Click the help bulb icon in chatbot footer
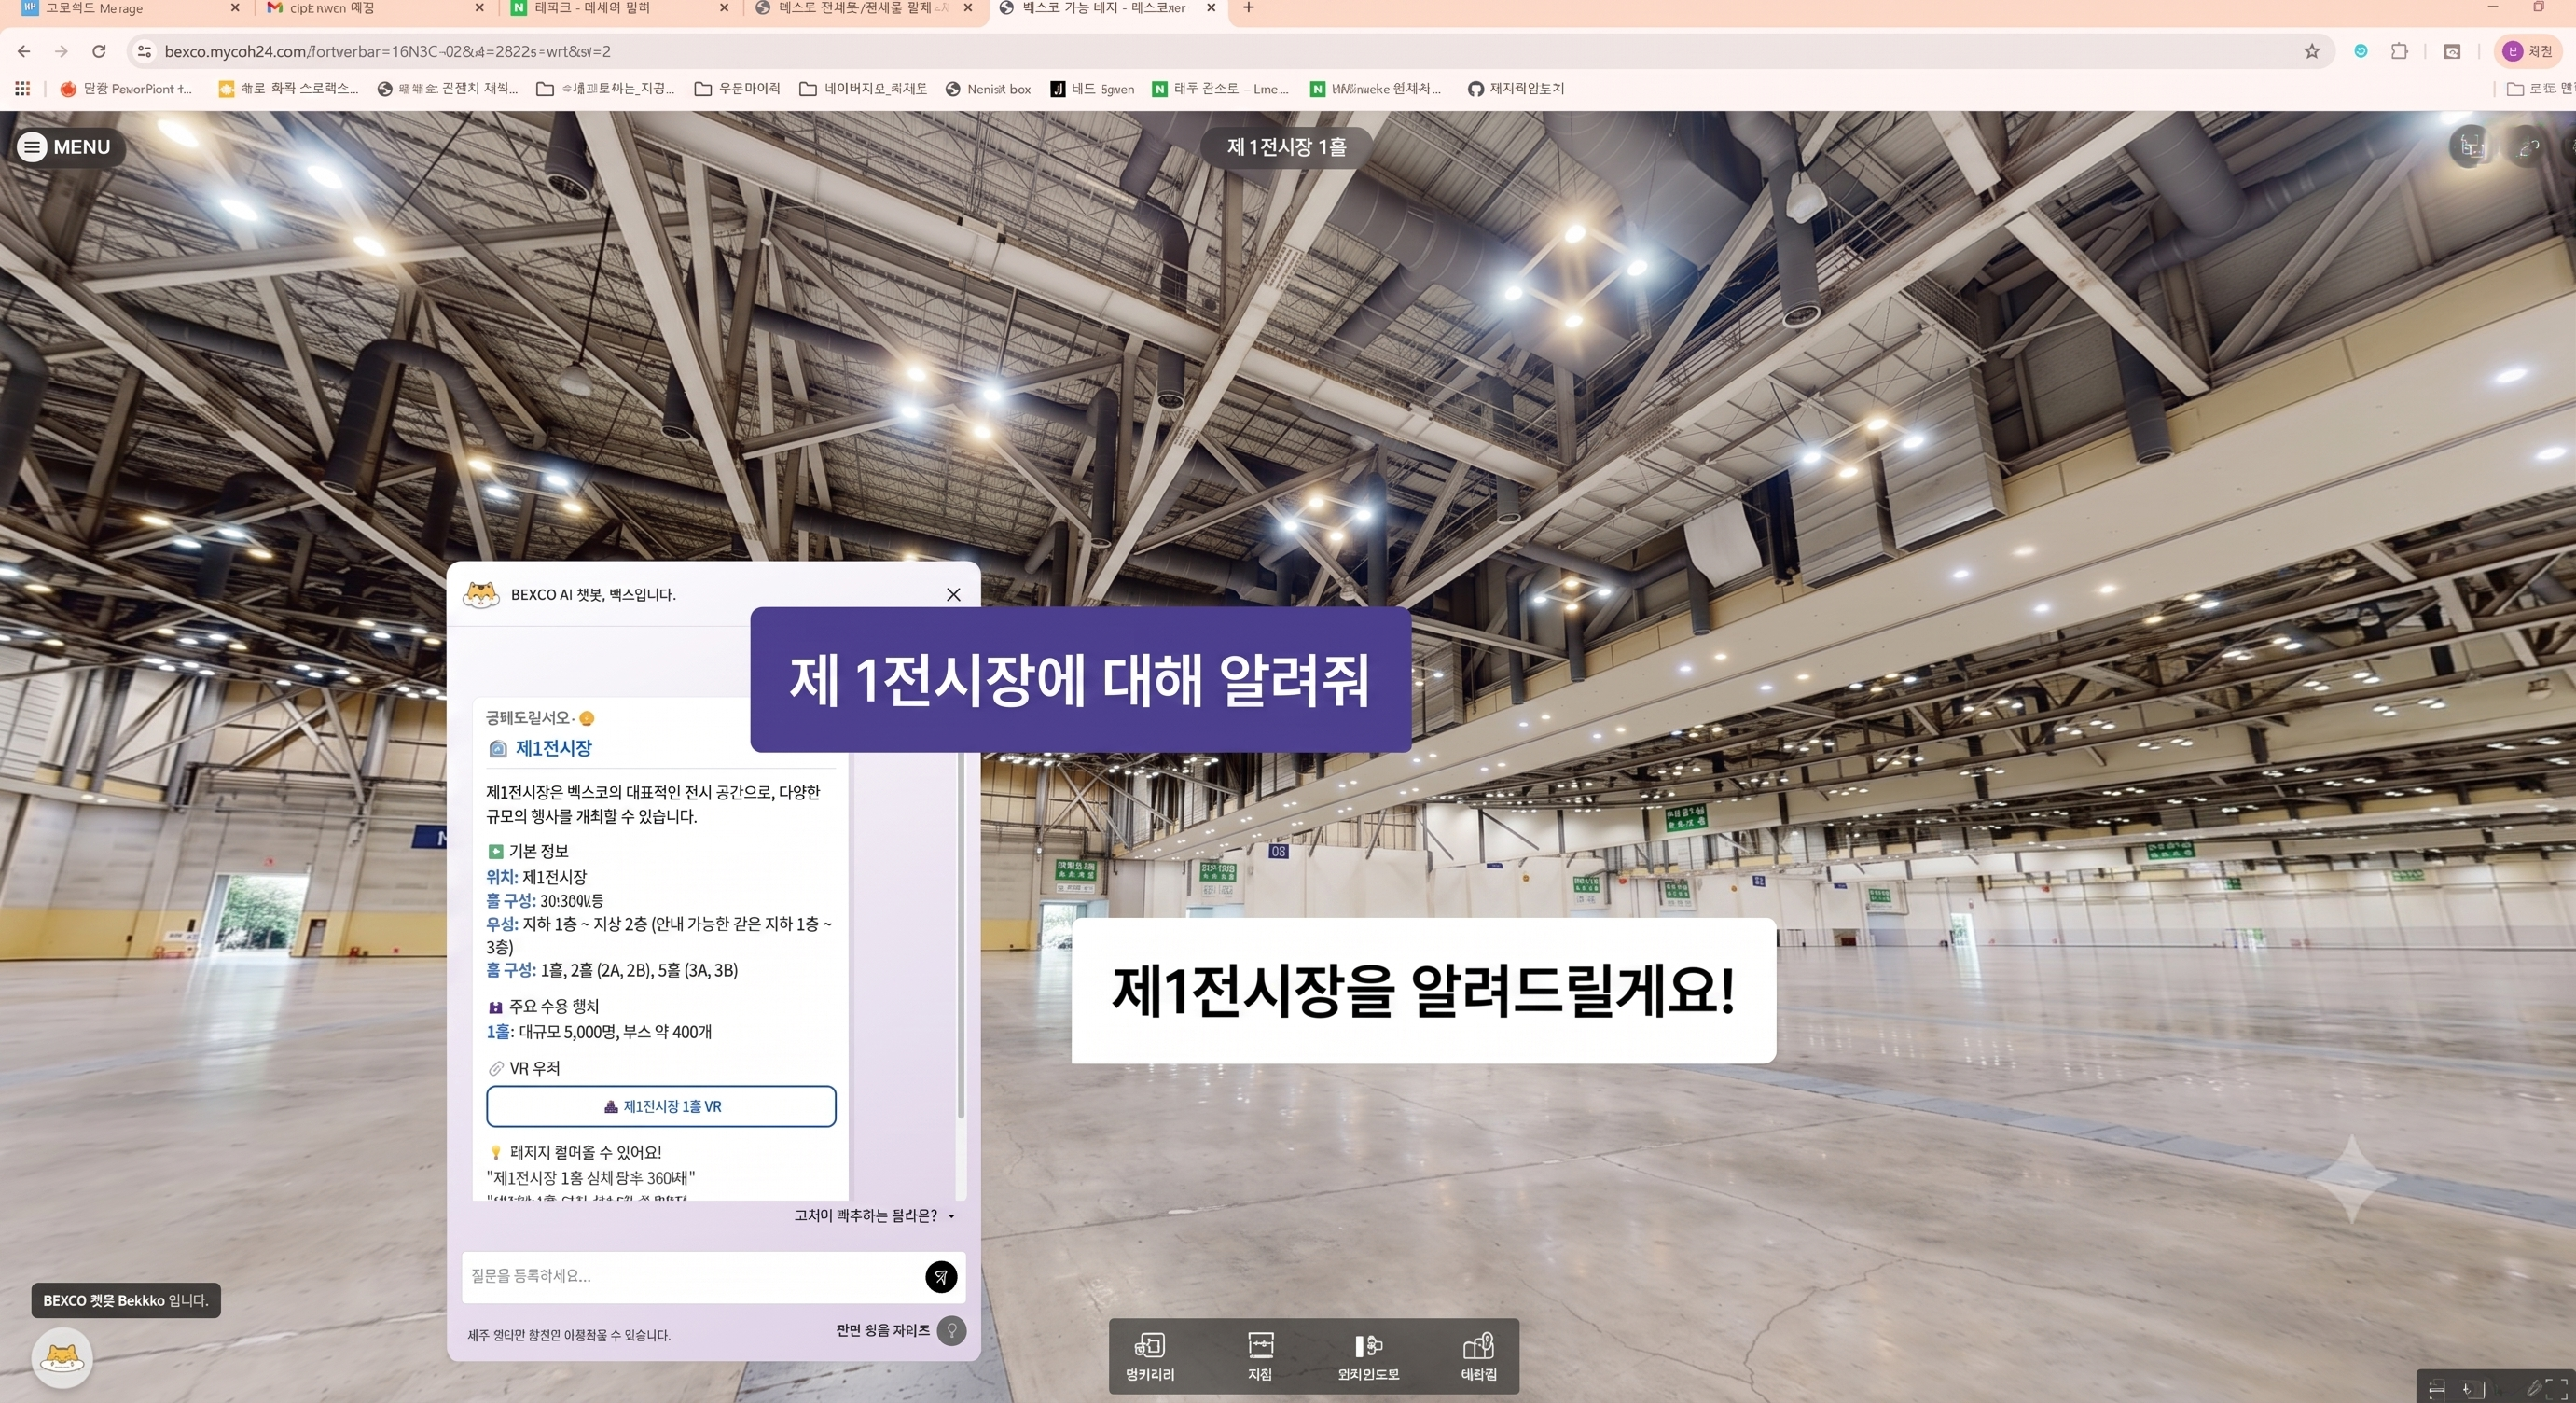Image resolution: width=2576 pixels, height=1403 pixels. point(951,1330)
